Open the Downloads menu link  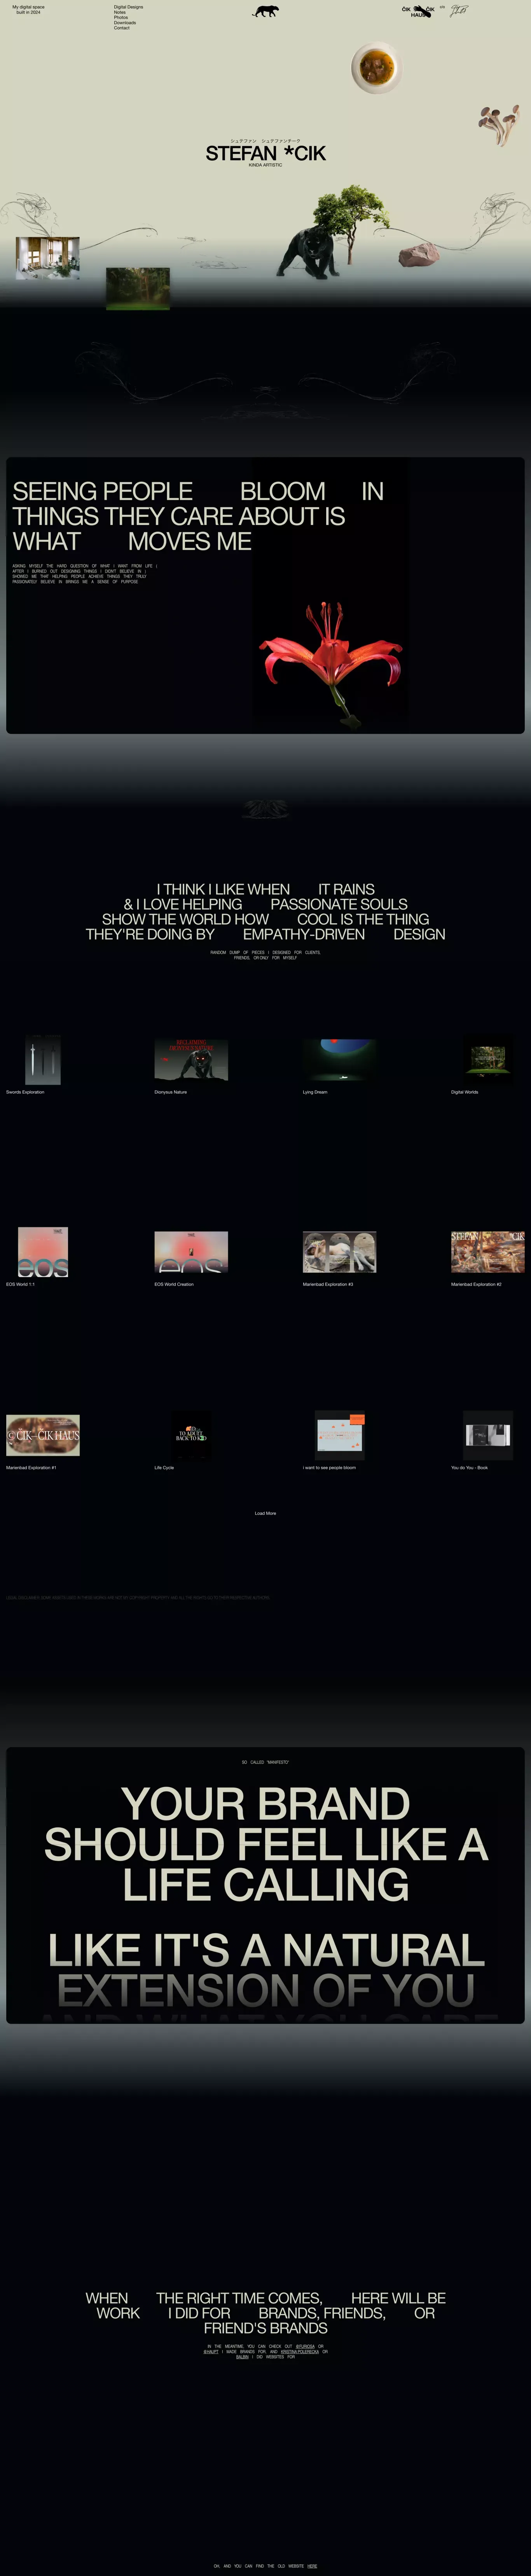[x=125, y=23]
